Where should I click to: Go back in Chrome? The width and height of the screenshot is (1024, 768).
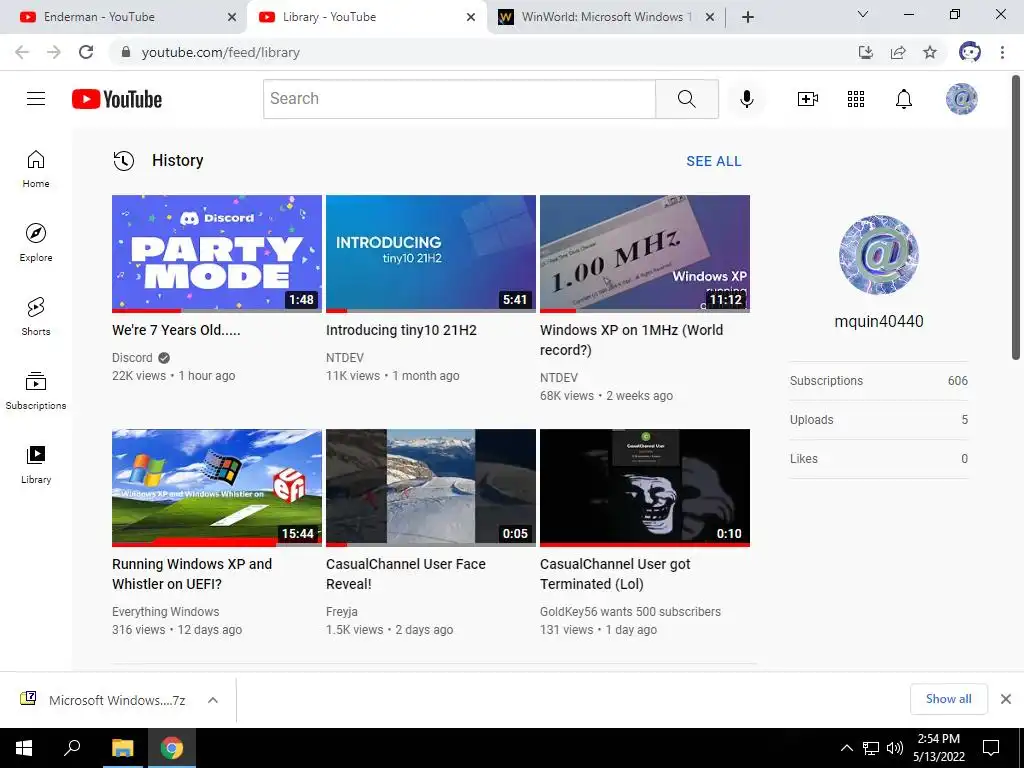tap(22, 52)
